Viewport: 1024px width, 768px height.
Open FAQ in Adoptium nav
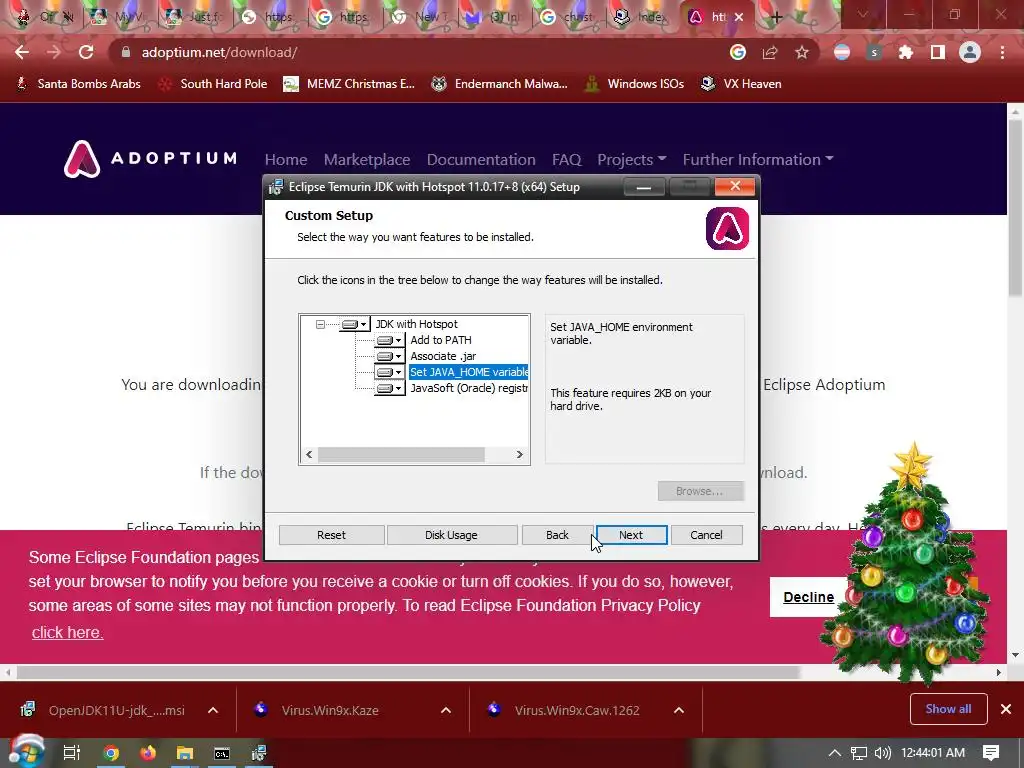pos(566,159)
